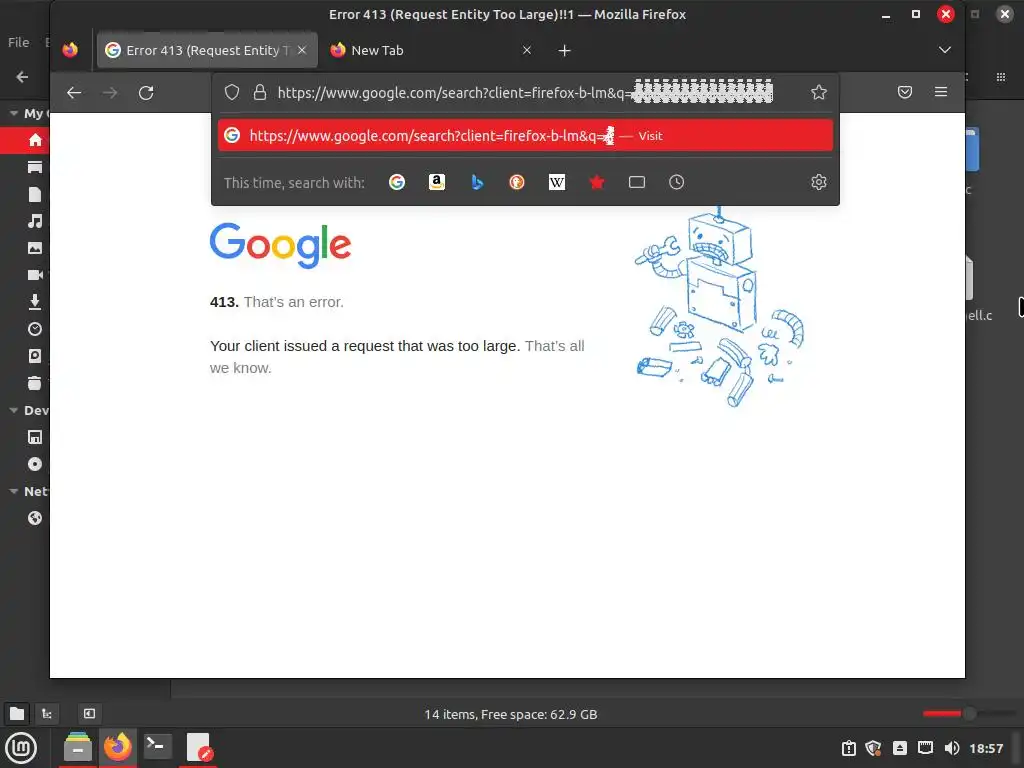Search within bookmarks using red star

(597, 182)
